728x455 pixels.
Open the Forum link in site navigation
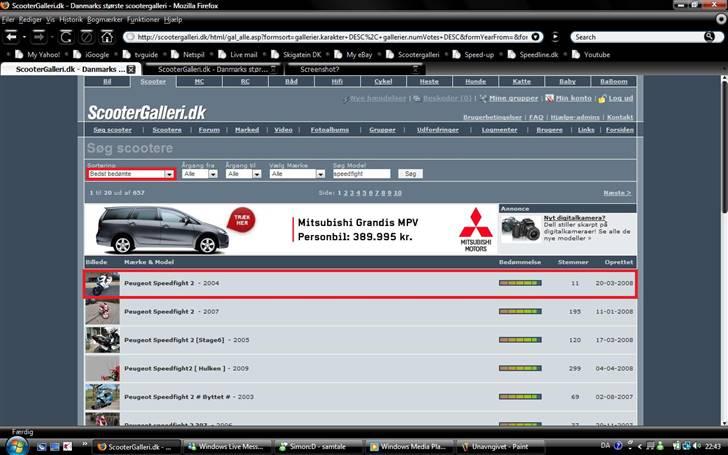209,130
